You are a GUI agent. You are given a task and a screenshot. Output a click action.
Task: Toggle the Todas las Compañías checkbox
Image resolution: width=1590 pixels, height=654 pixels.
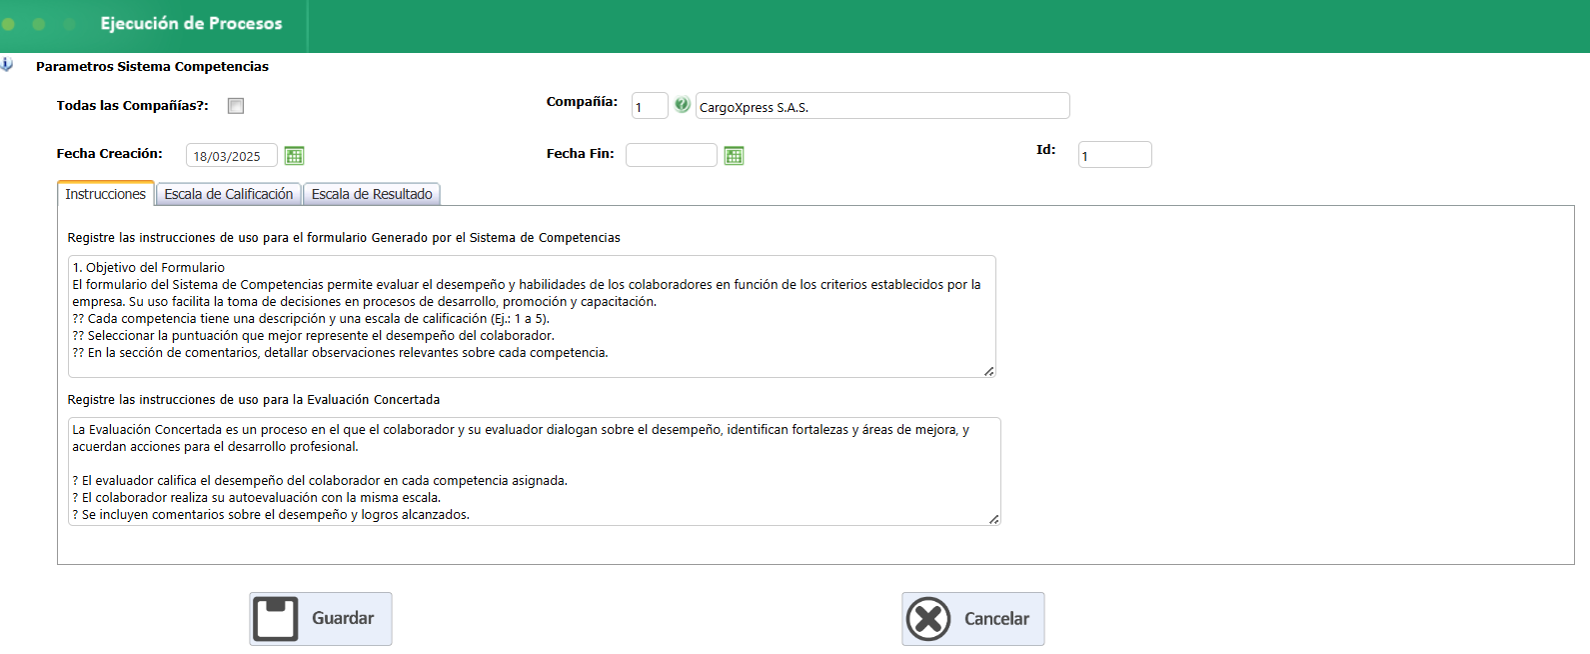(236, 106)
